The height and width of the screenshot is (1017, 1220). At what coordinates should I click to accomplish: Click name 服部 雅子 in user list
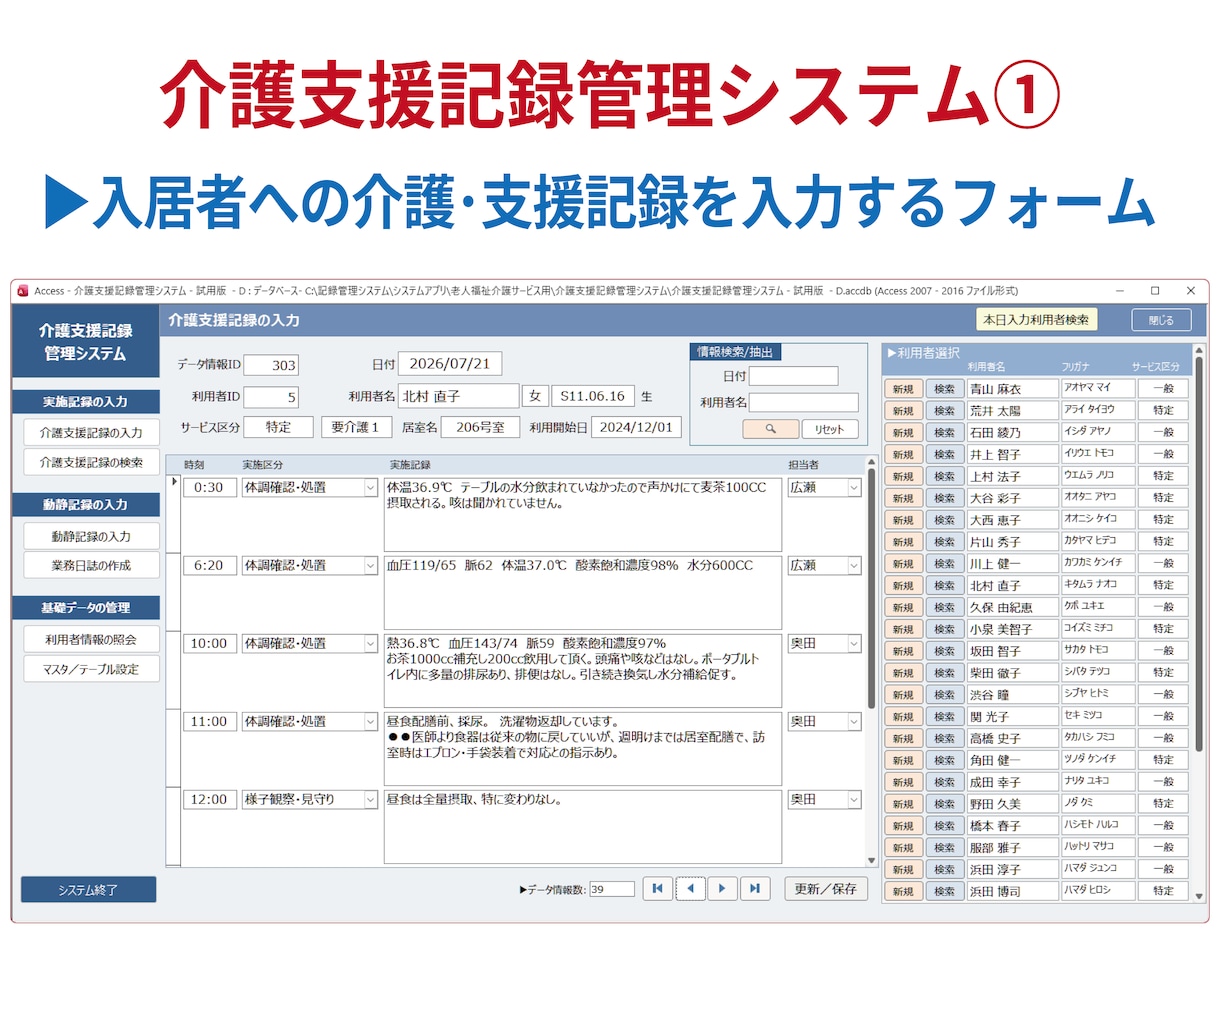coord(1012,848)
